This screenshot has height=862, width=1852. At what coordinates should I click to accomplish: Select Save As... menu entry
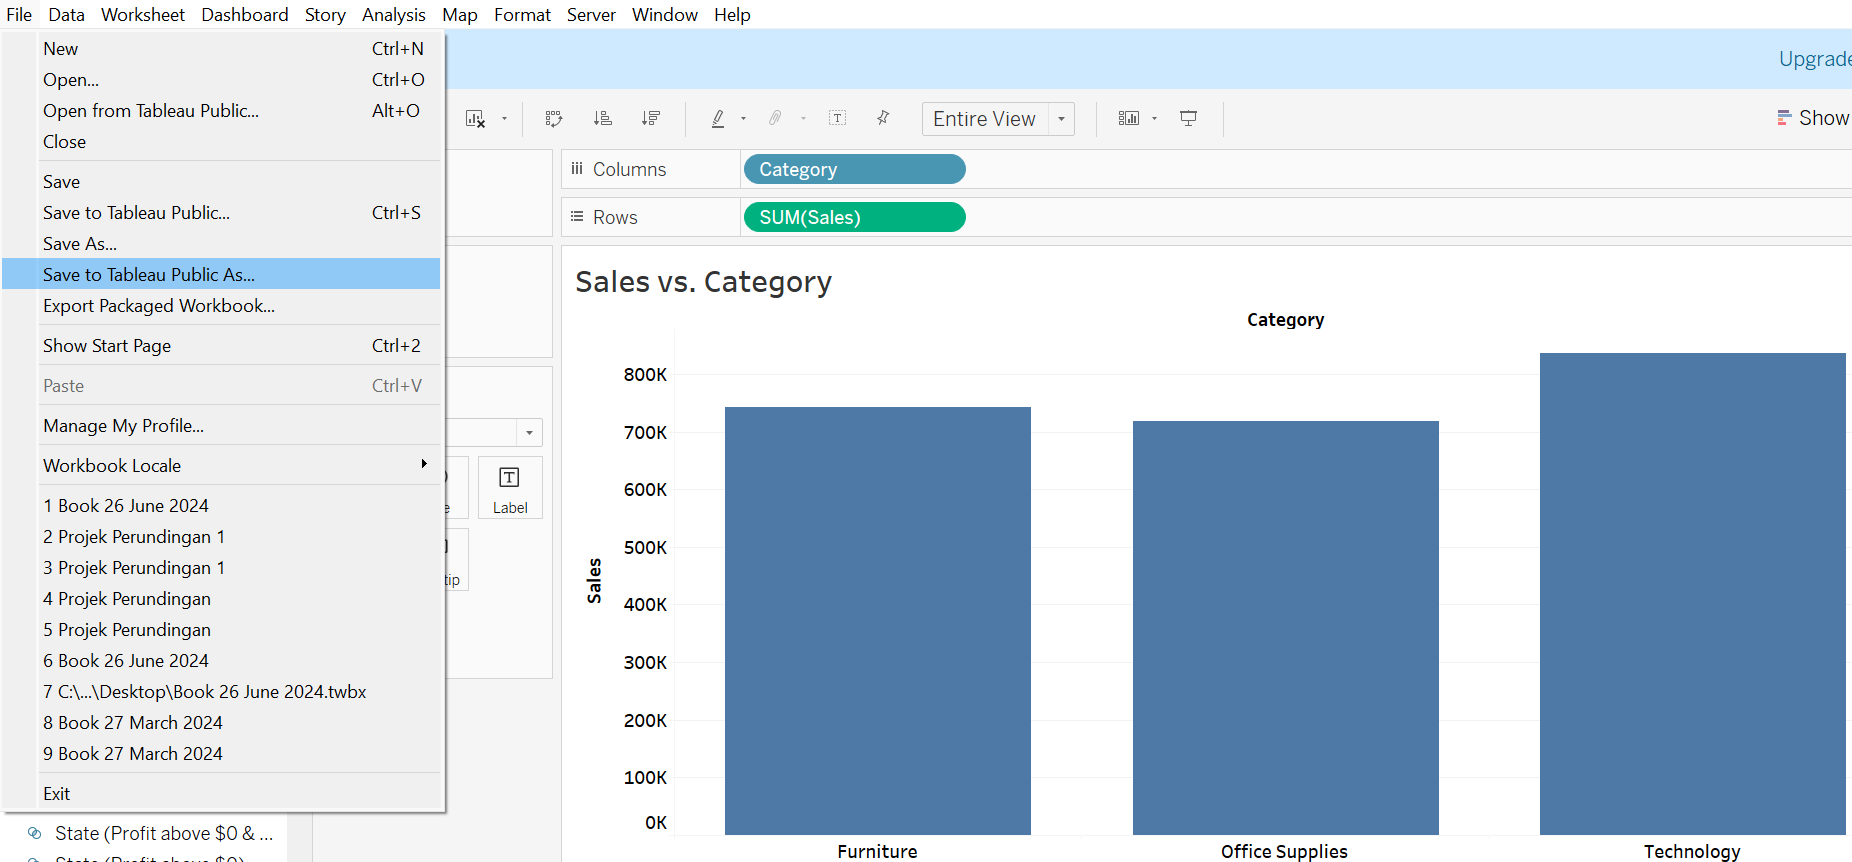(x=221, y=244)
